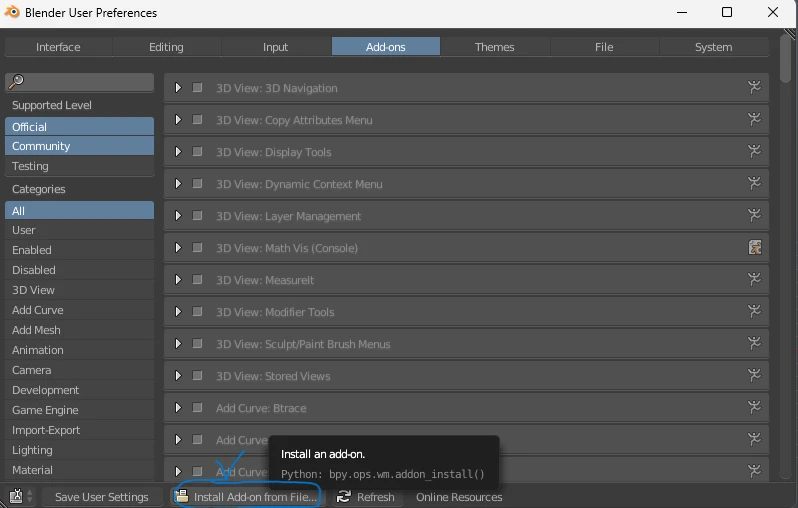Enable Math Vis (Console) add-on
The width and height of the screenshot is (798, 508).
pyautogui.click(x=197, y=248)
